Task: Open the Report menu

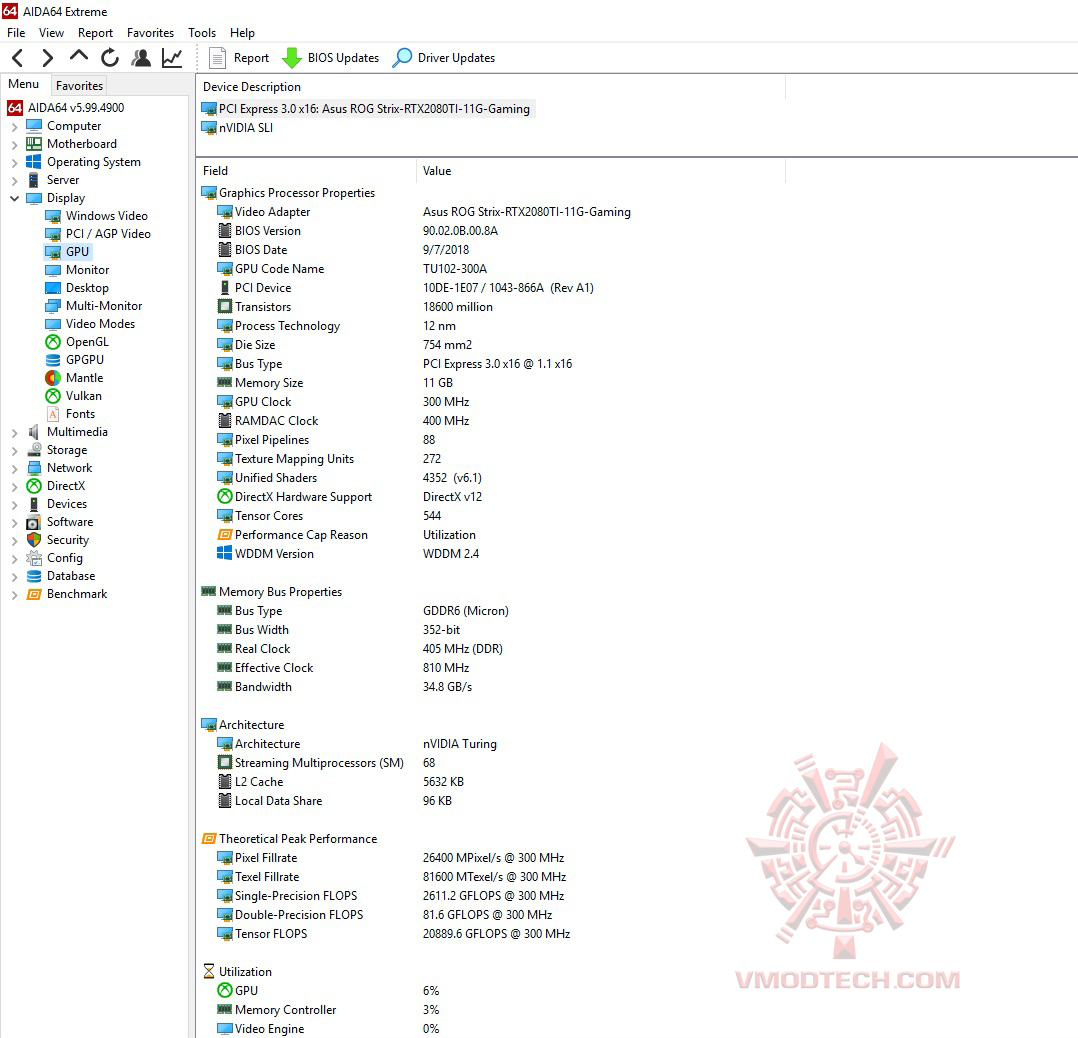Action: coord(95,32)
